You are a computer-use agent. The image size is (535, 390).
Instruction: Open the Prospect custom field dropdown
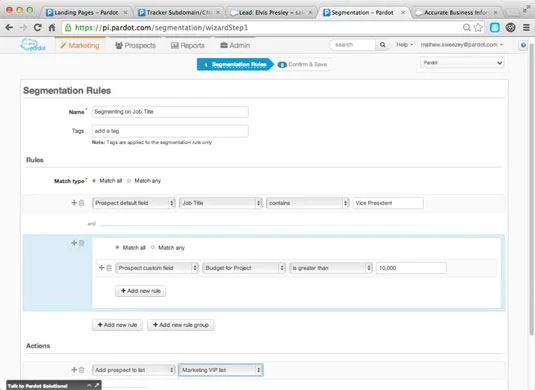(157, 268)
